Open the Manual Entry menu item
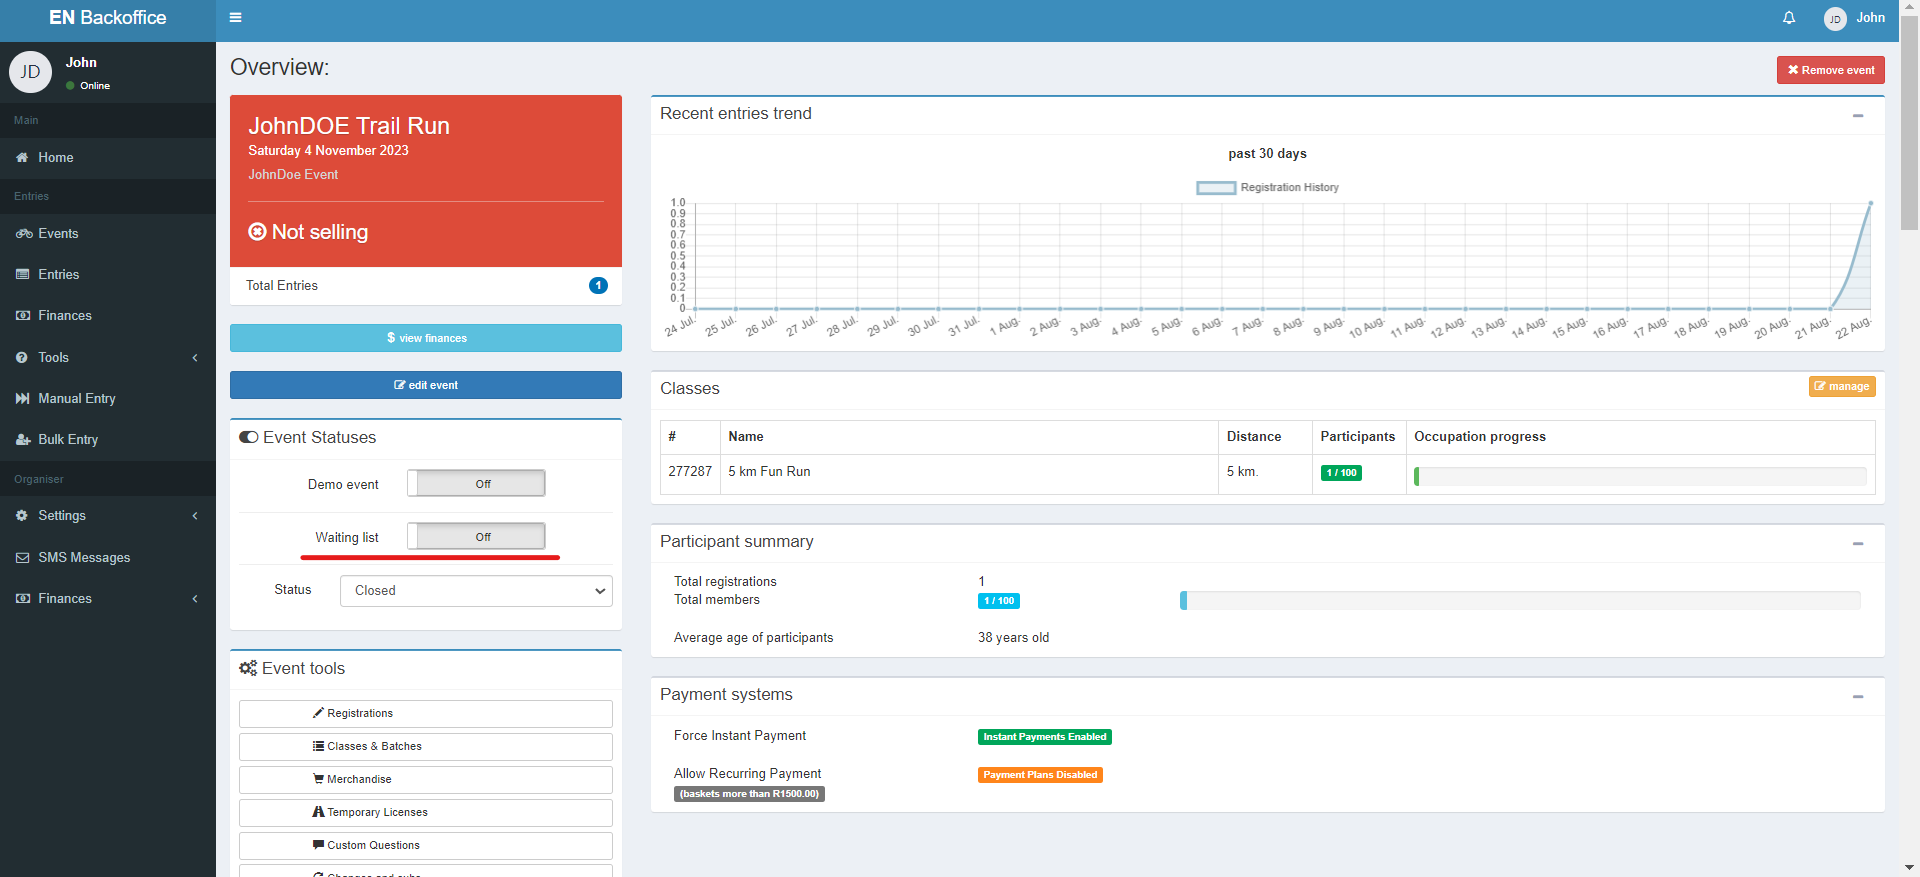Viewport: 1920px width, 877px height. pyautogui.click(x=108, y=398)
